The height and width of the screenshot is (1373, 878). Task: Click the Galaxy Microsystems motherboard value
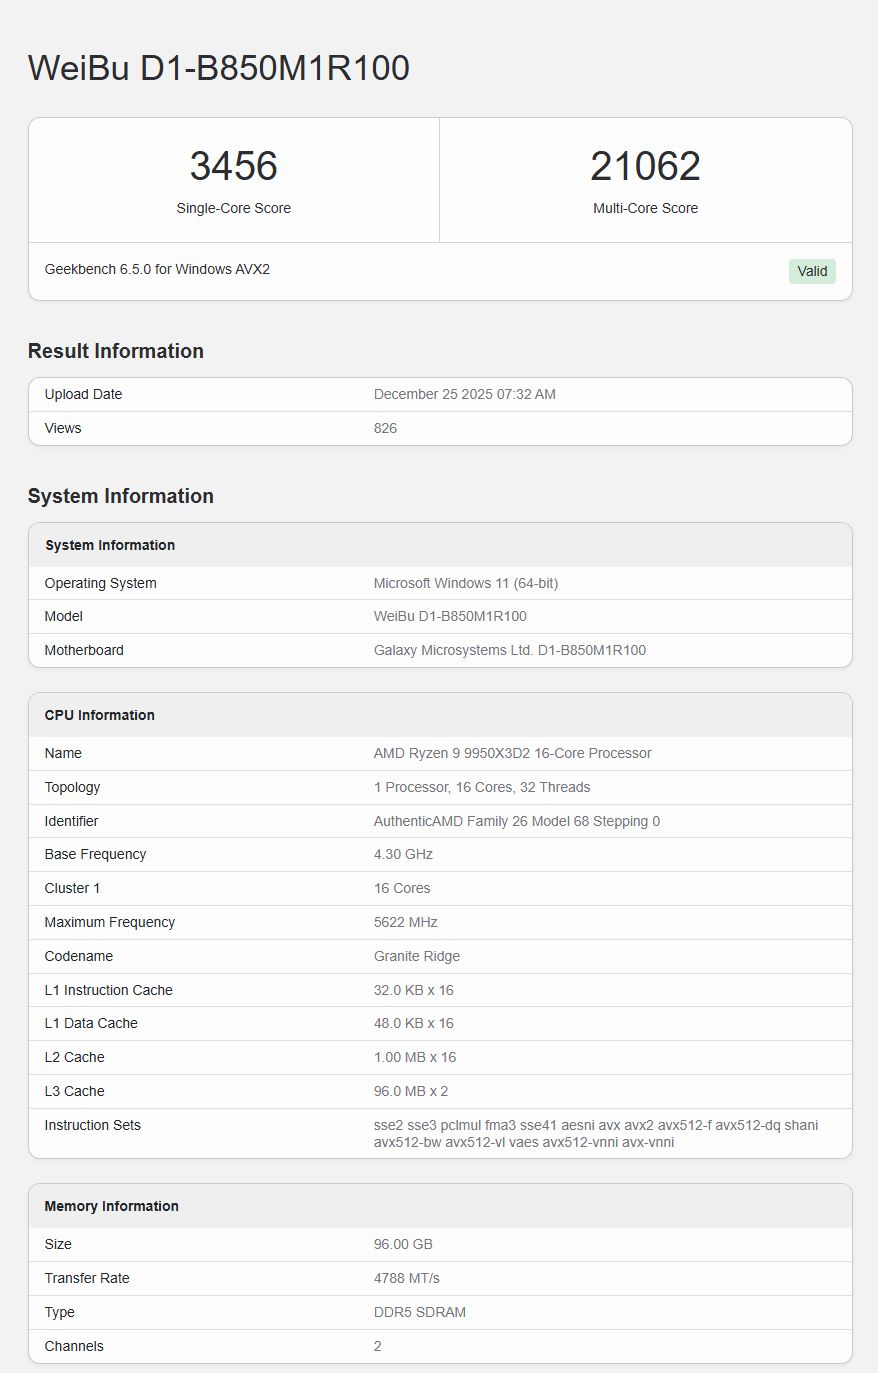point(509,650)
